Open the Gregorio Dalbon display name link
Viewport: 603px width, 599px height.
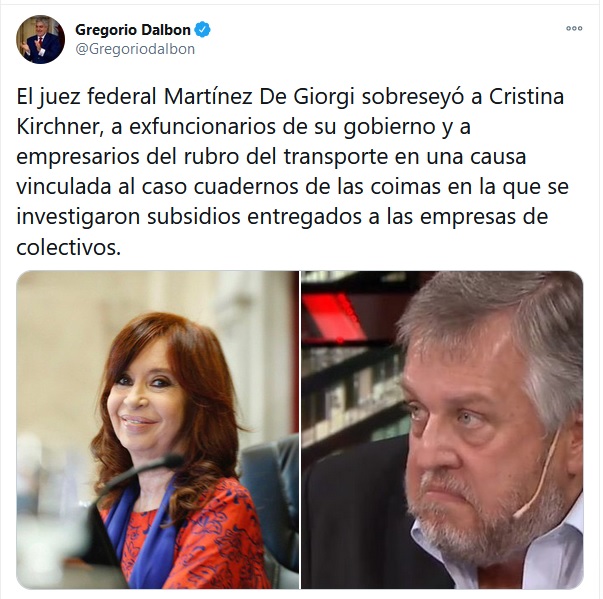point(133,30)
